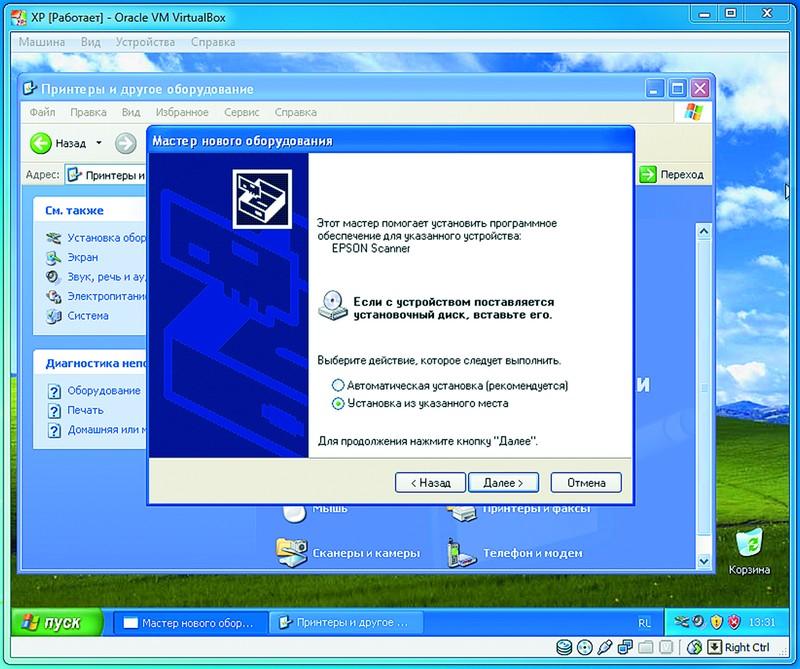Open the Электропитание link in the sidebar
The image size is (800, 669).
pos(107,296)
